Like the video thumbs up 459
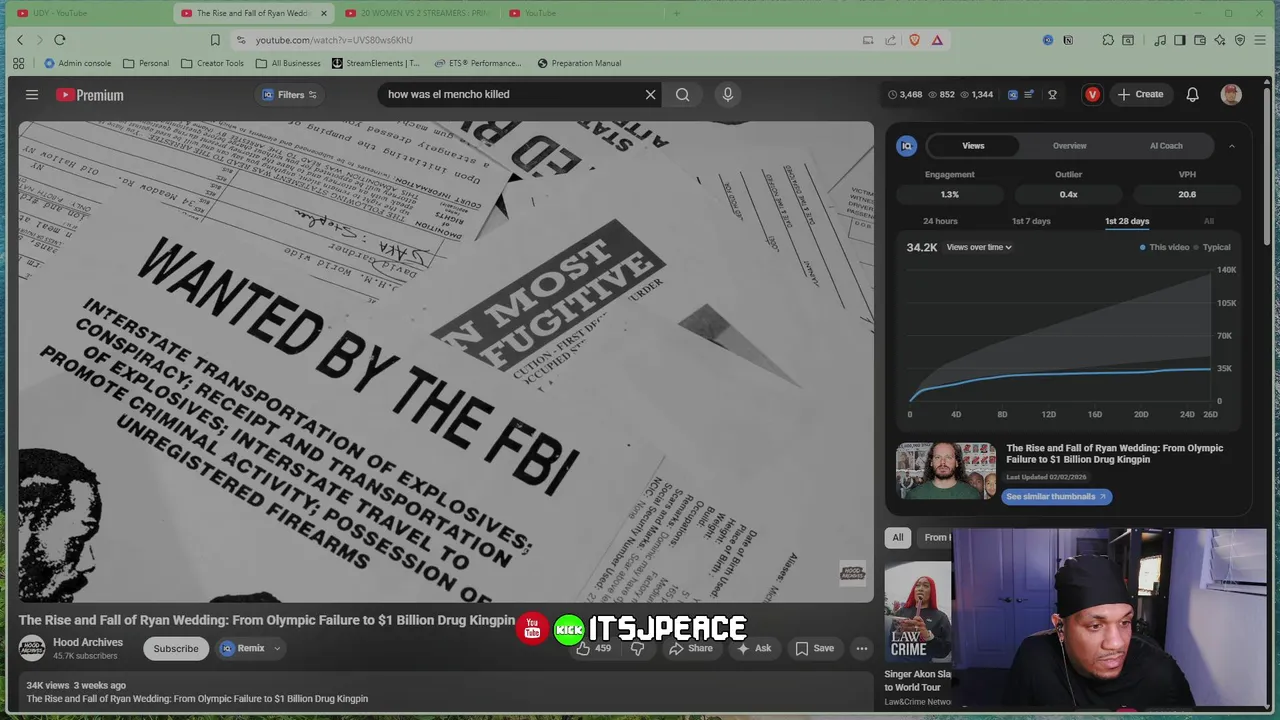Viewport: 1280px width, 720px height. point(594,648)
